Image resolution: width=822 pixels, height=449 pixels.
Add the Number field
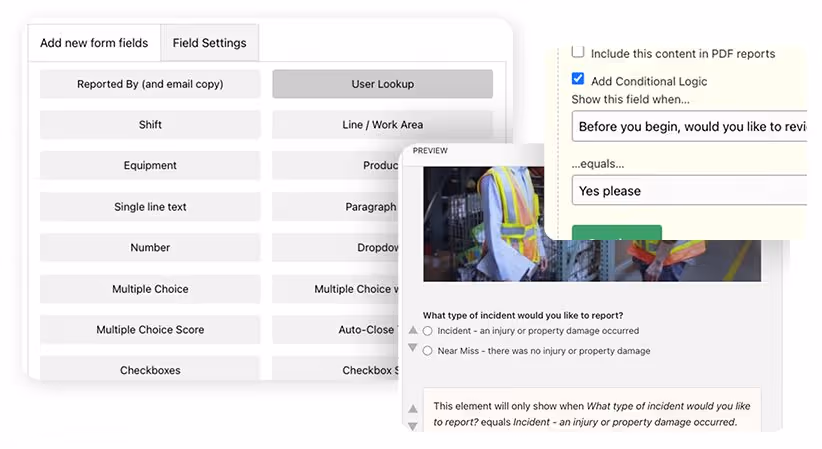coord(150,248)
